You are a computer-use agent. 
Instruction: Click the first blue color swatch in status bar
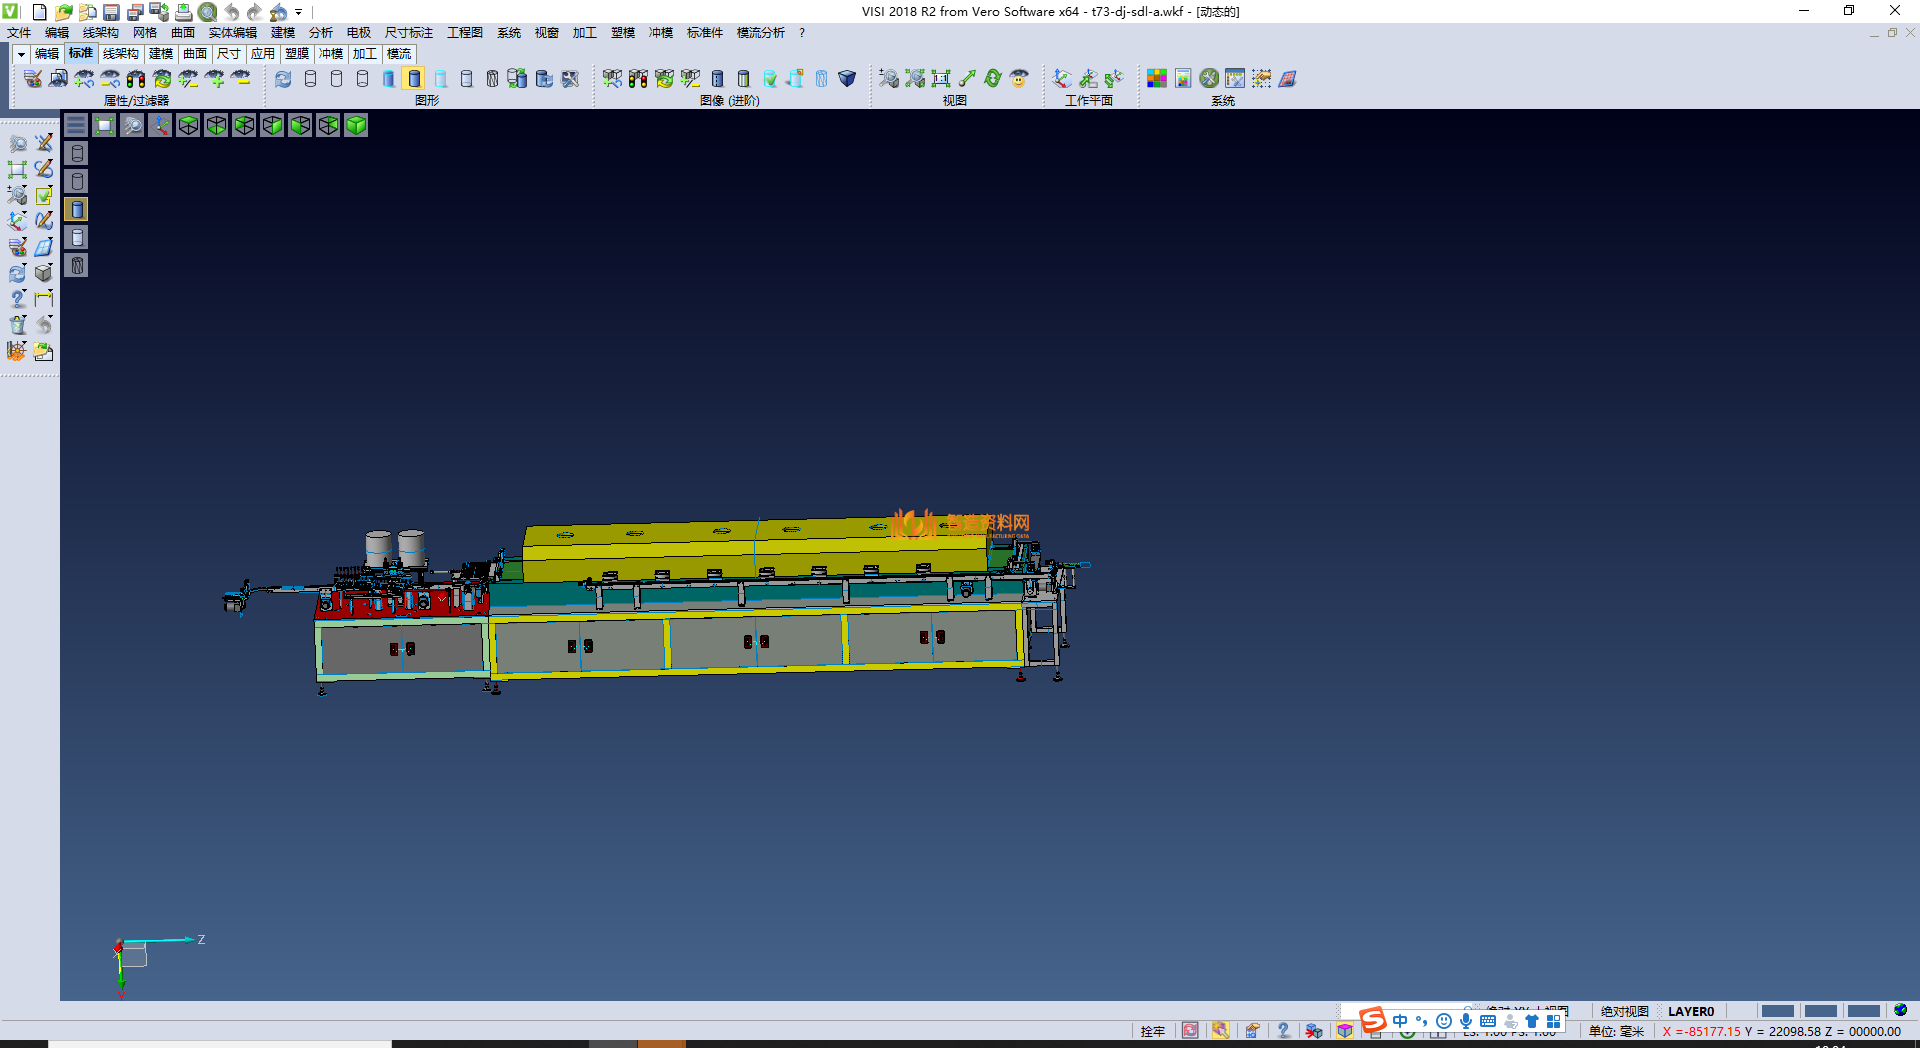pyautogui.click(x=1777, y=1011)
